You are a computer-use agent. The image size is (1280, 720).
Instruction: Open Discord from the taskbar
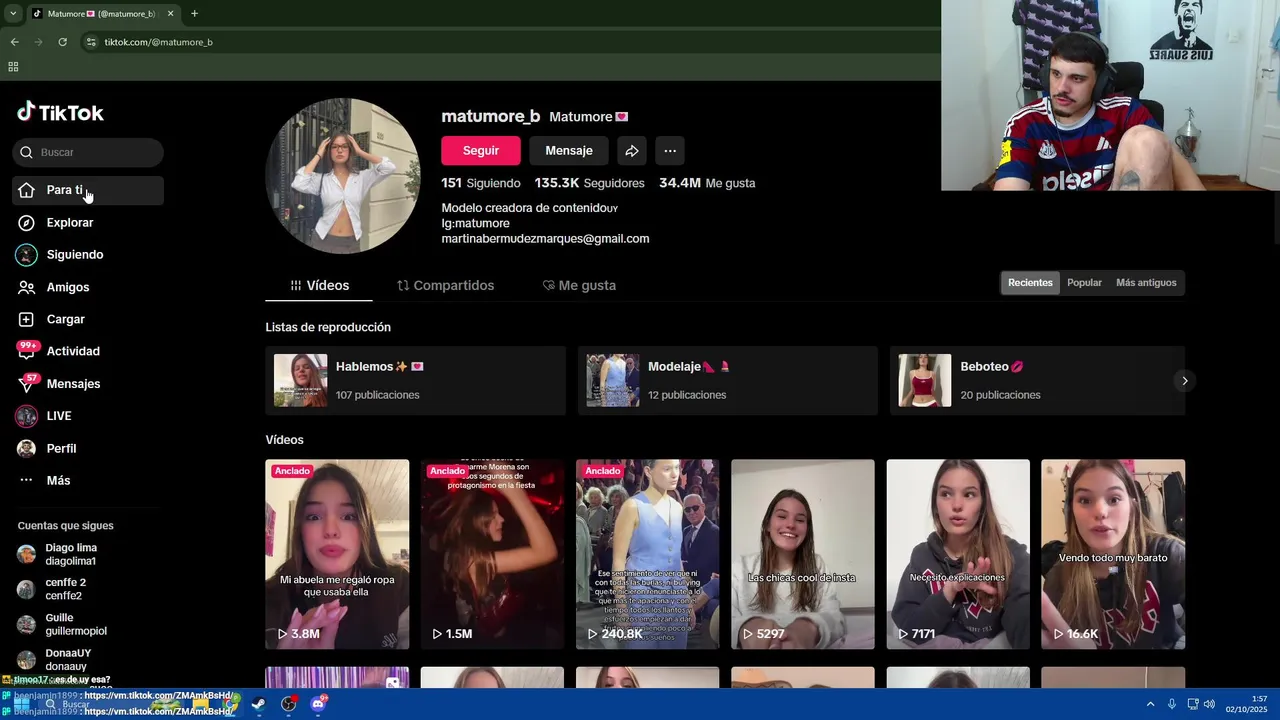pyautogui.click(x=319, y=704)
